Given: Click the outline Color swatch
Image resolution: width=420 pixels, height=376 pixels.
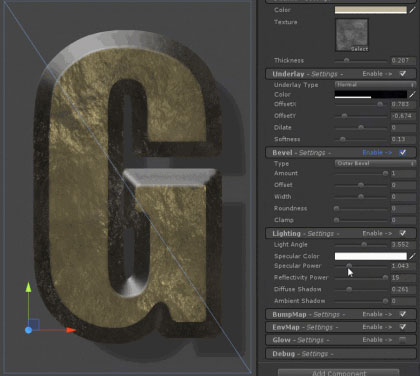Looking at the screenshot, I should coord(371,10).
